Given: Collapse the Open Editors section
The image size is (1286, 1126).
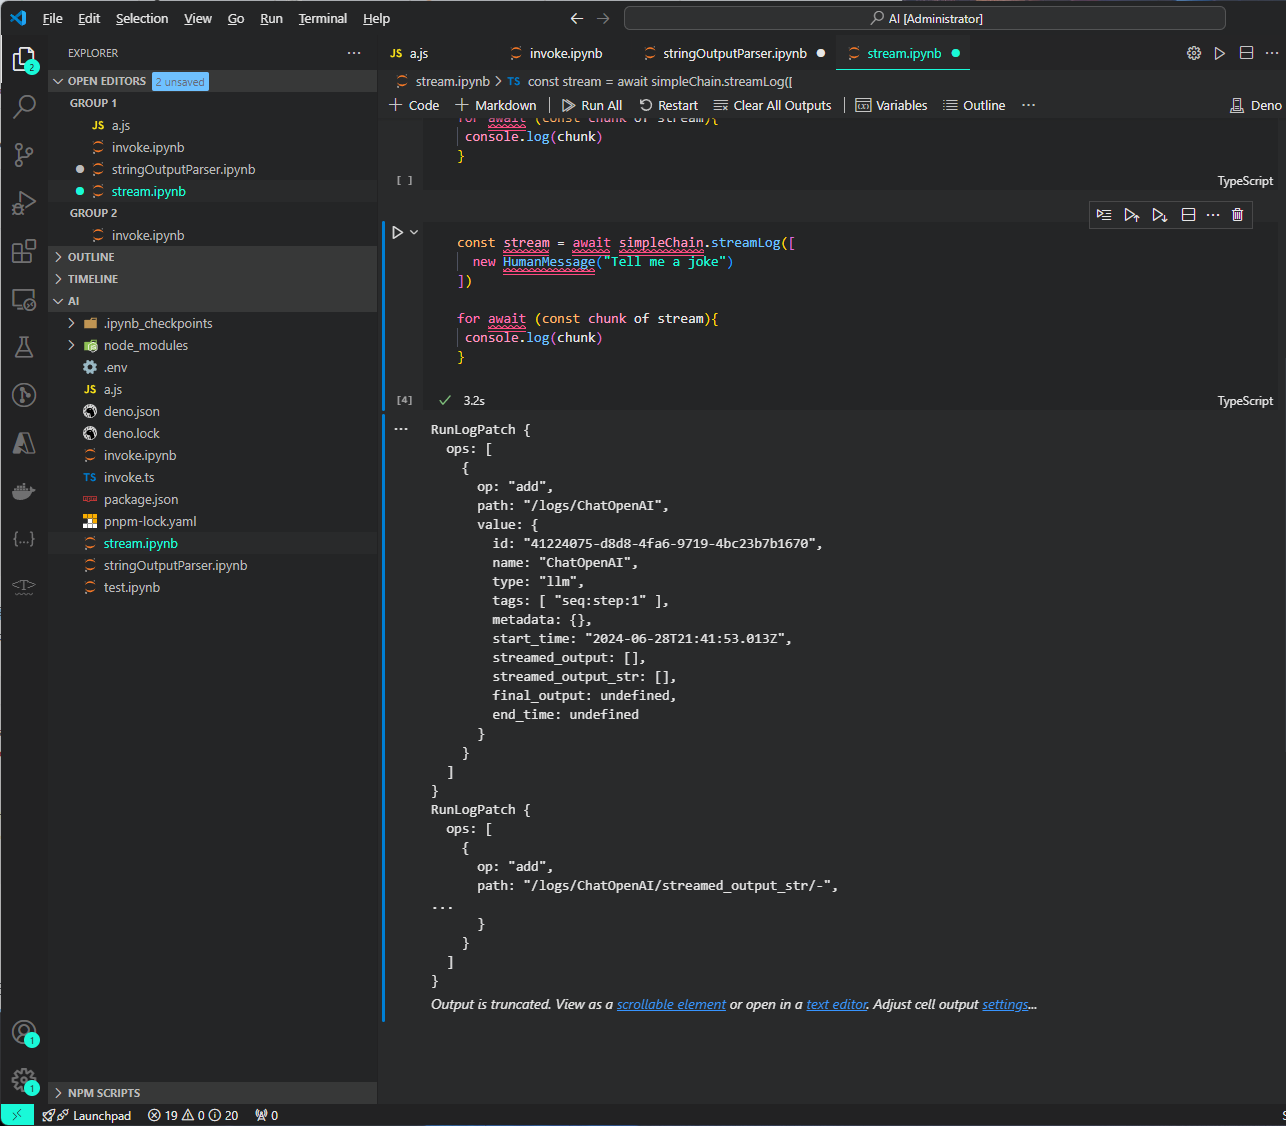Looking at the screenshot, I should [x=212, y=81].
